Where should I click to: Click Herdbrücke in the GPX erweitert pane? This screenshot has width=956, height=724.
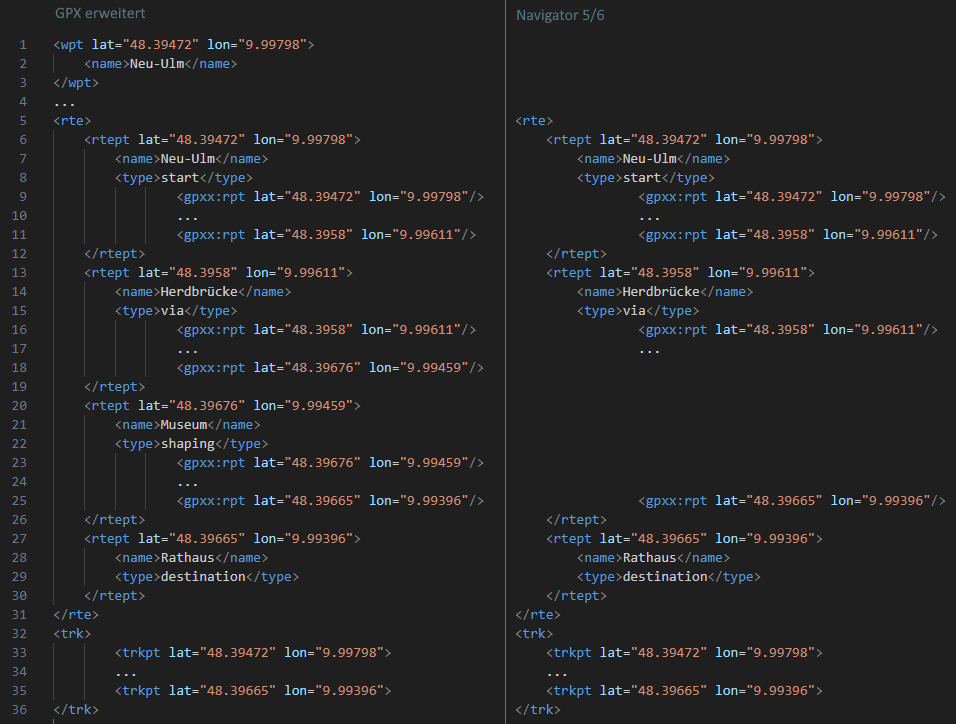pyautogui.click(x=199, y=292)
